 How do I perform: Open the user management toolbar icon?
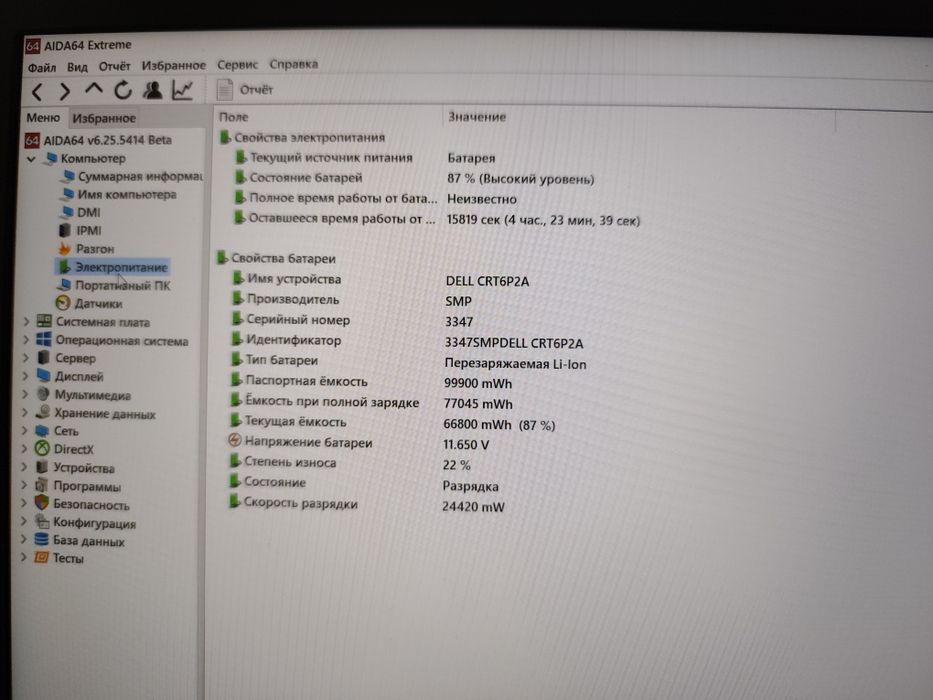pos(153,90)
